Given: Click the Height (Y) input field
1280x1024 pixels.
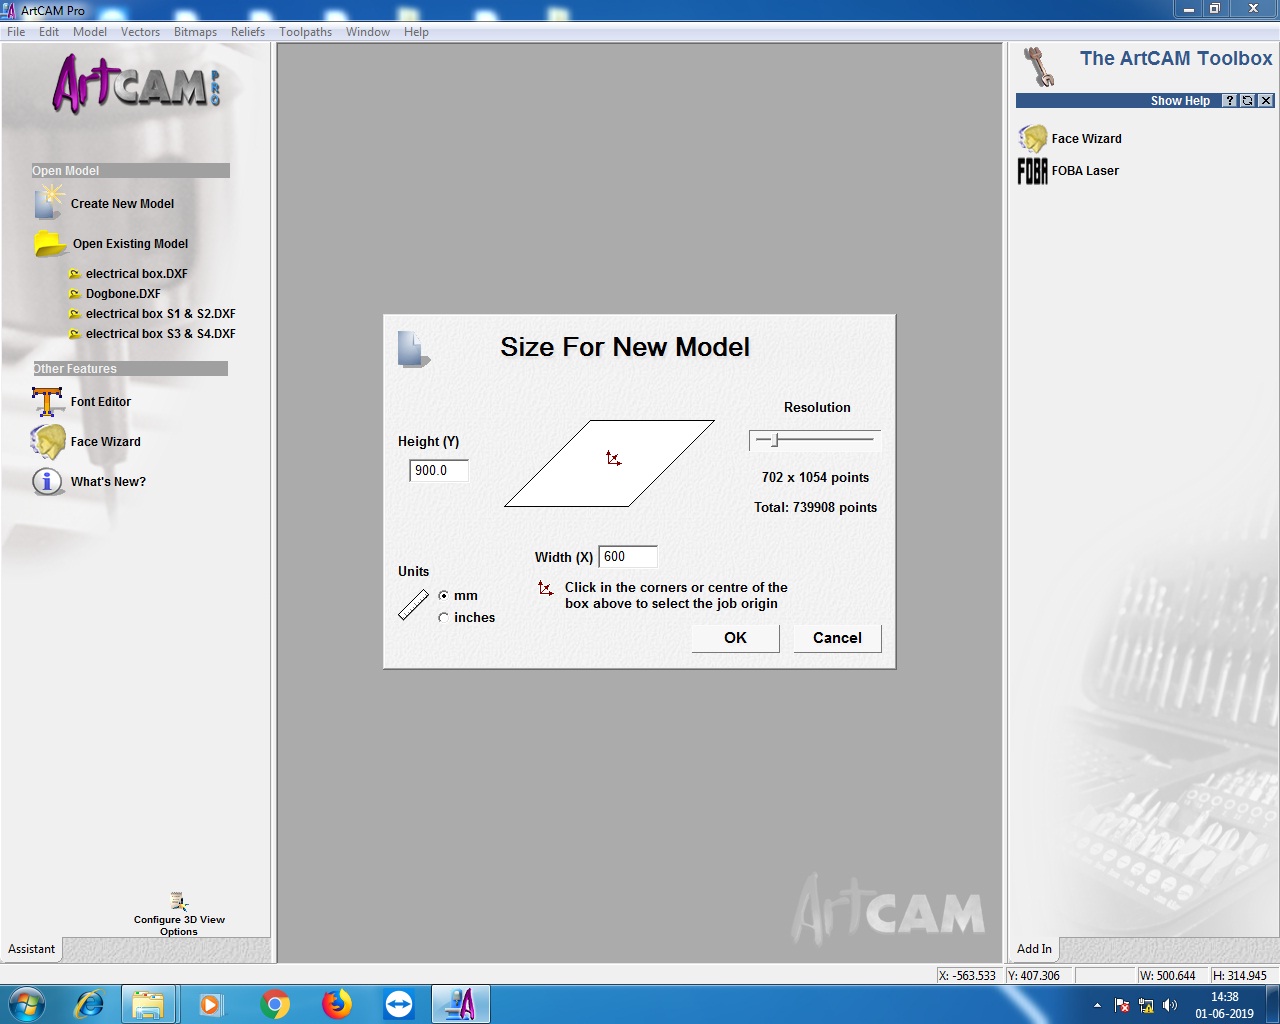Looking at the screenshot, I should [x=438, y=471].
